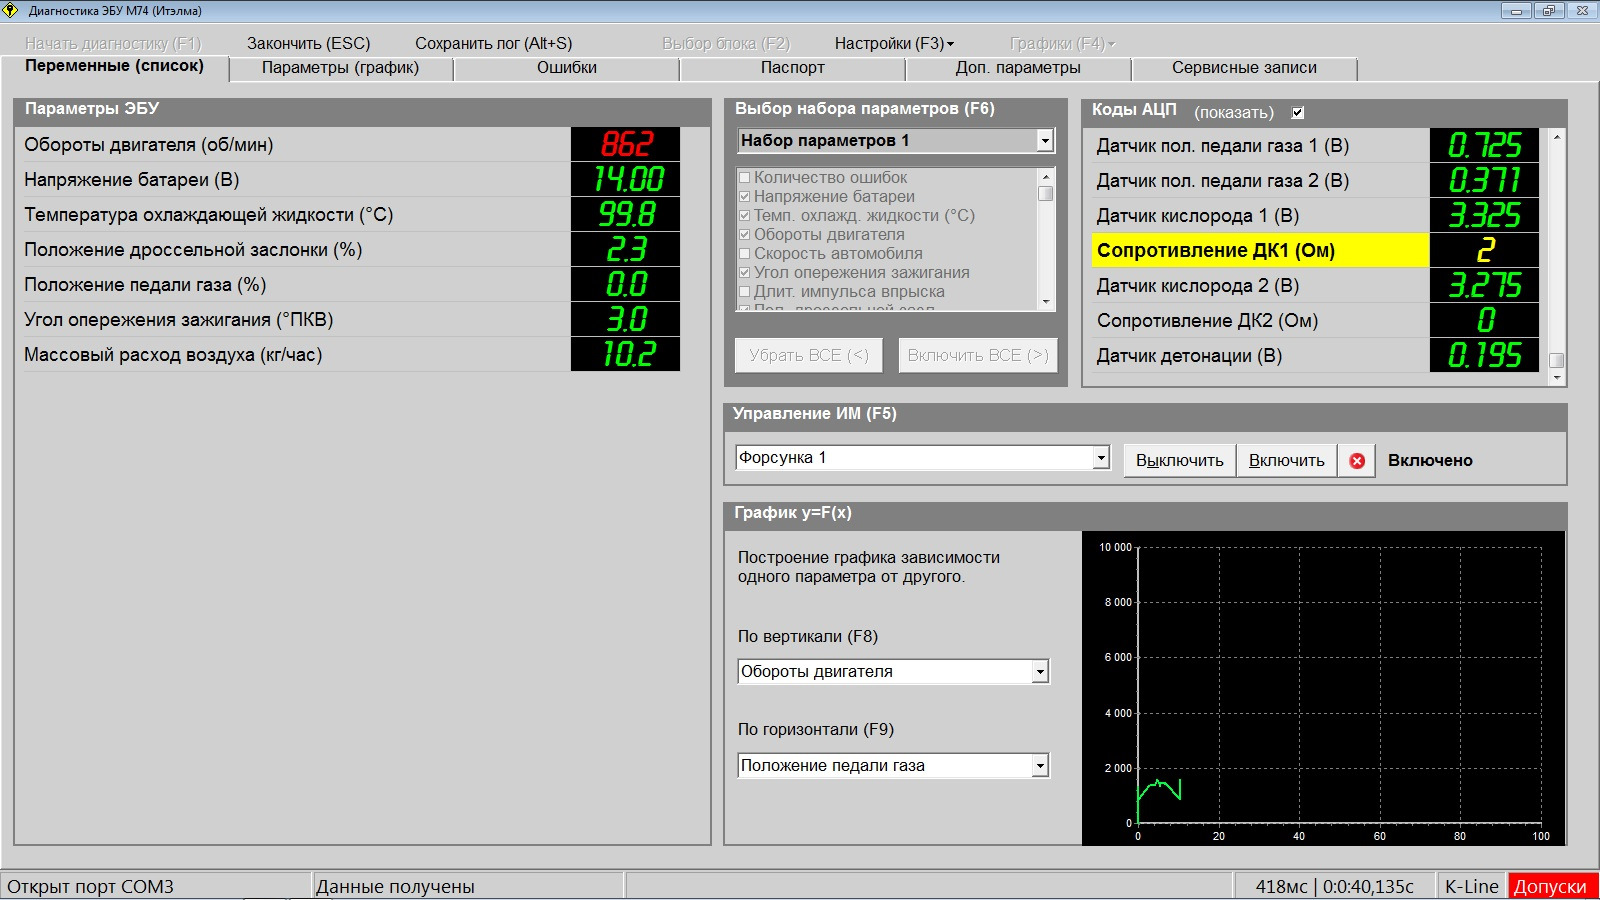
Task: Click the application icon in the title bar
Action: coord(11,11)
